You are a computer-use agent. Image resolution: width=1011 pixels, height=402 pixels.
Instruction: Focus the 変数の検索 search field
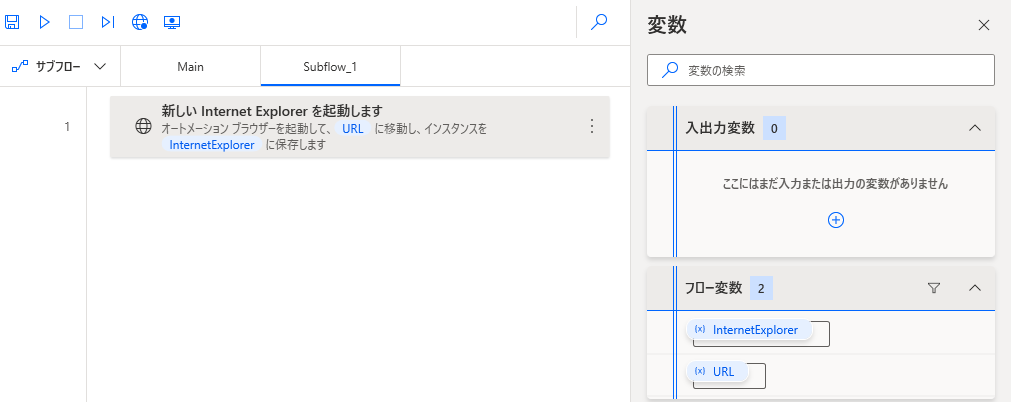pos(821,70)
